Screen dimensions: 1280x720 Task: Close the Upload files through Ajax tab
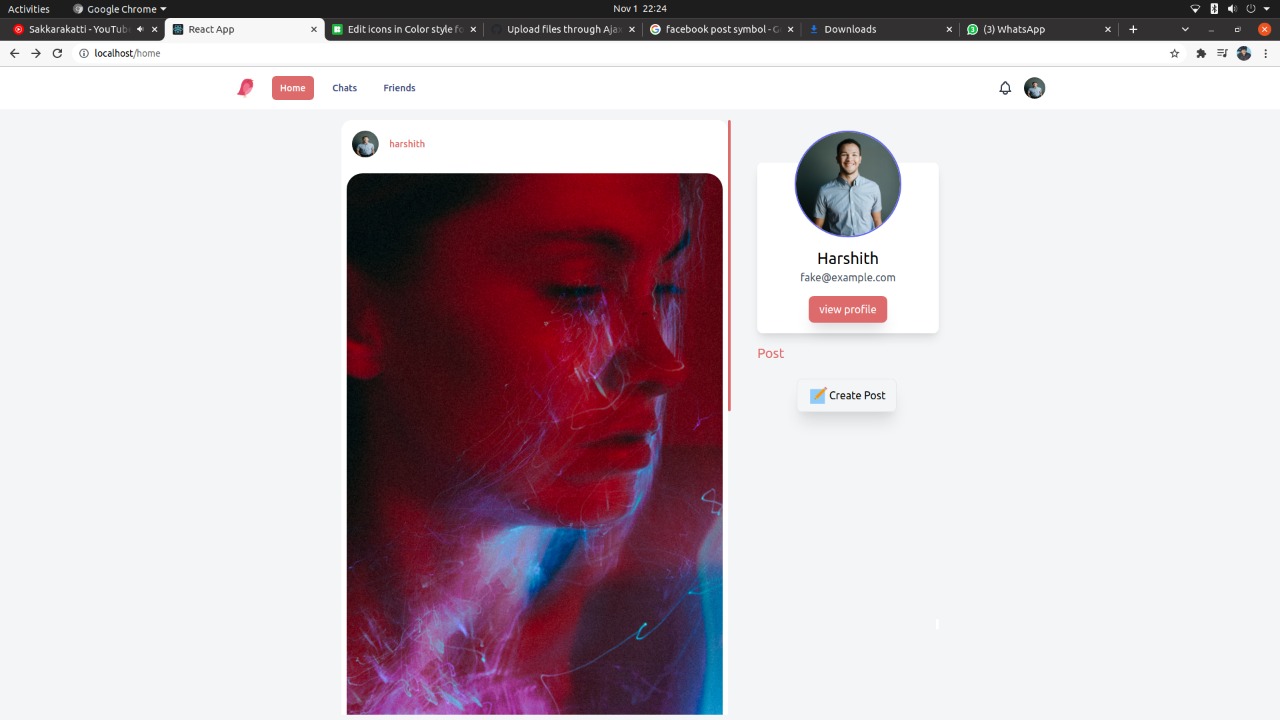click(632, 29)
